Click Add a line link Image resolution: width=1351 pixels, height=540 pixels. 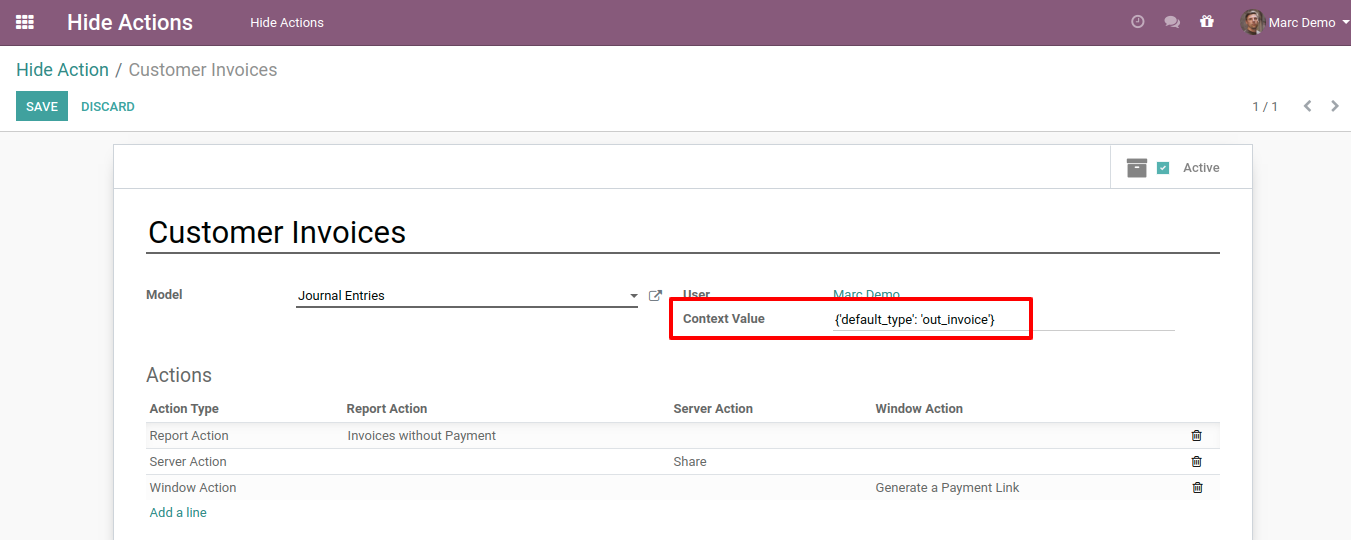pyautogui.click(x=178, y=513)
